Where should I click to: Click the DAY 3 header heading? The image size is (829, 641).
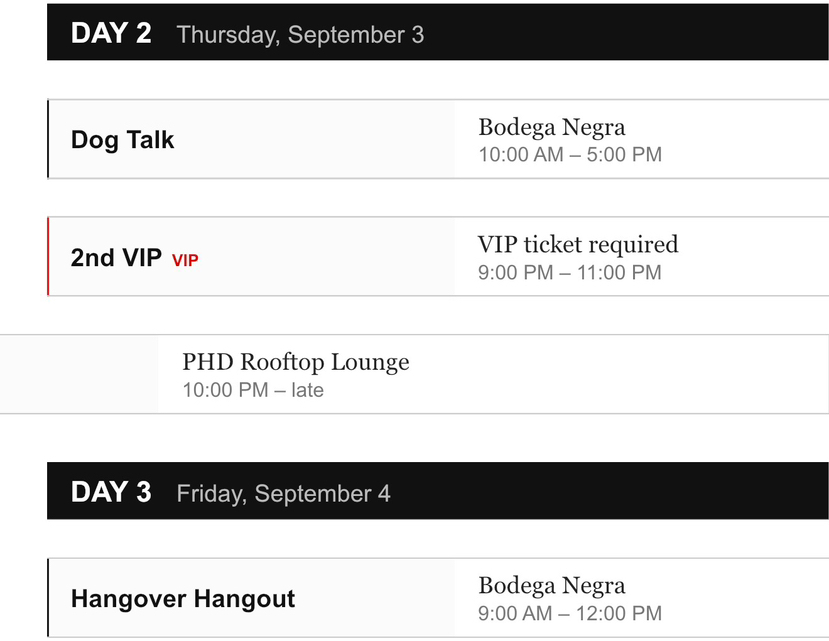click(x=111, y=491)
